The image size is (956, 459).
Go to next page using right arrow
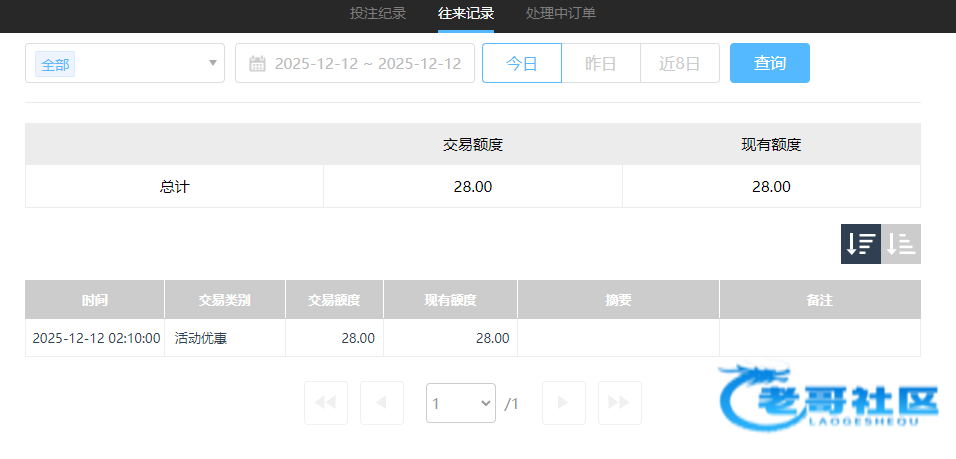(563, 403)
